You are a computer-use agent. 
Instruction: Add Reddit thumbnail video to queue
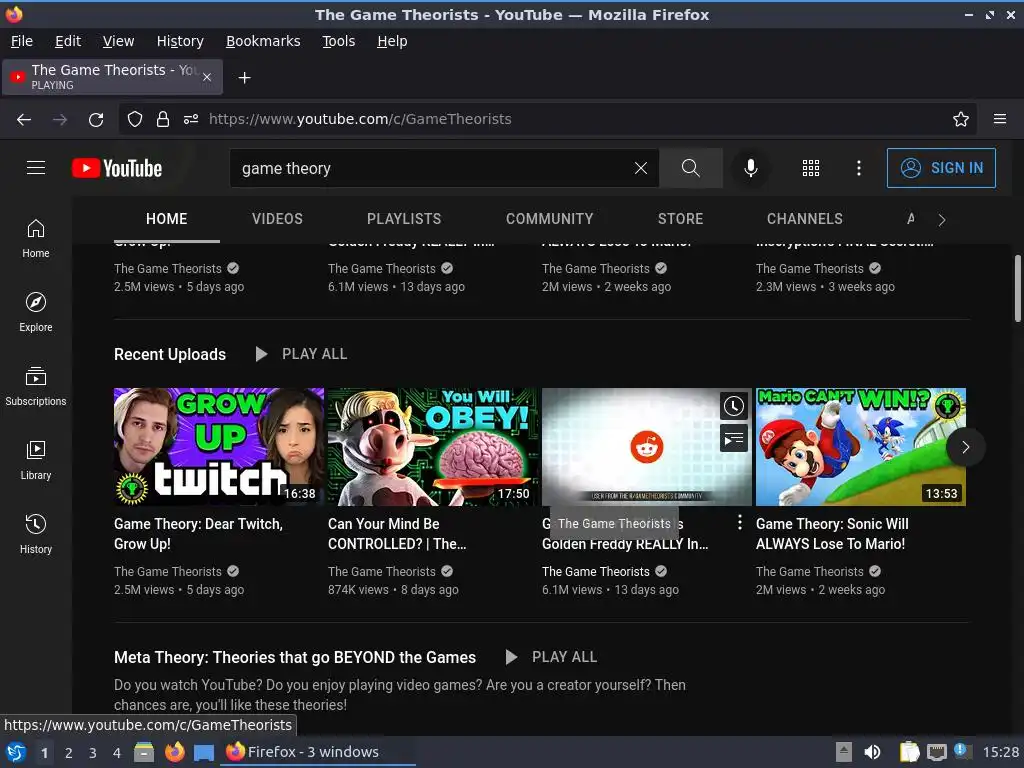[x=733, y=438]
